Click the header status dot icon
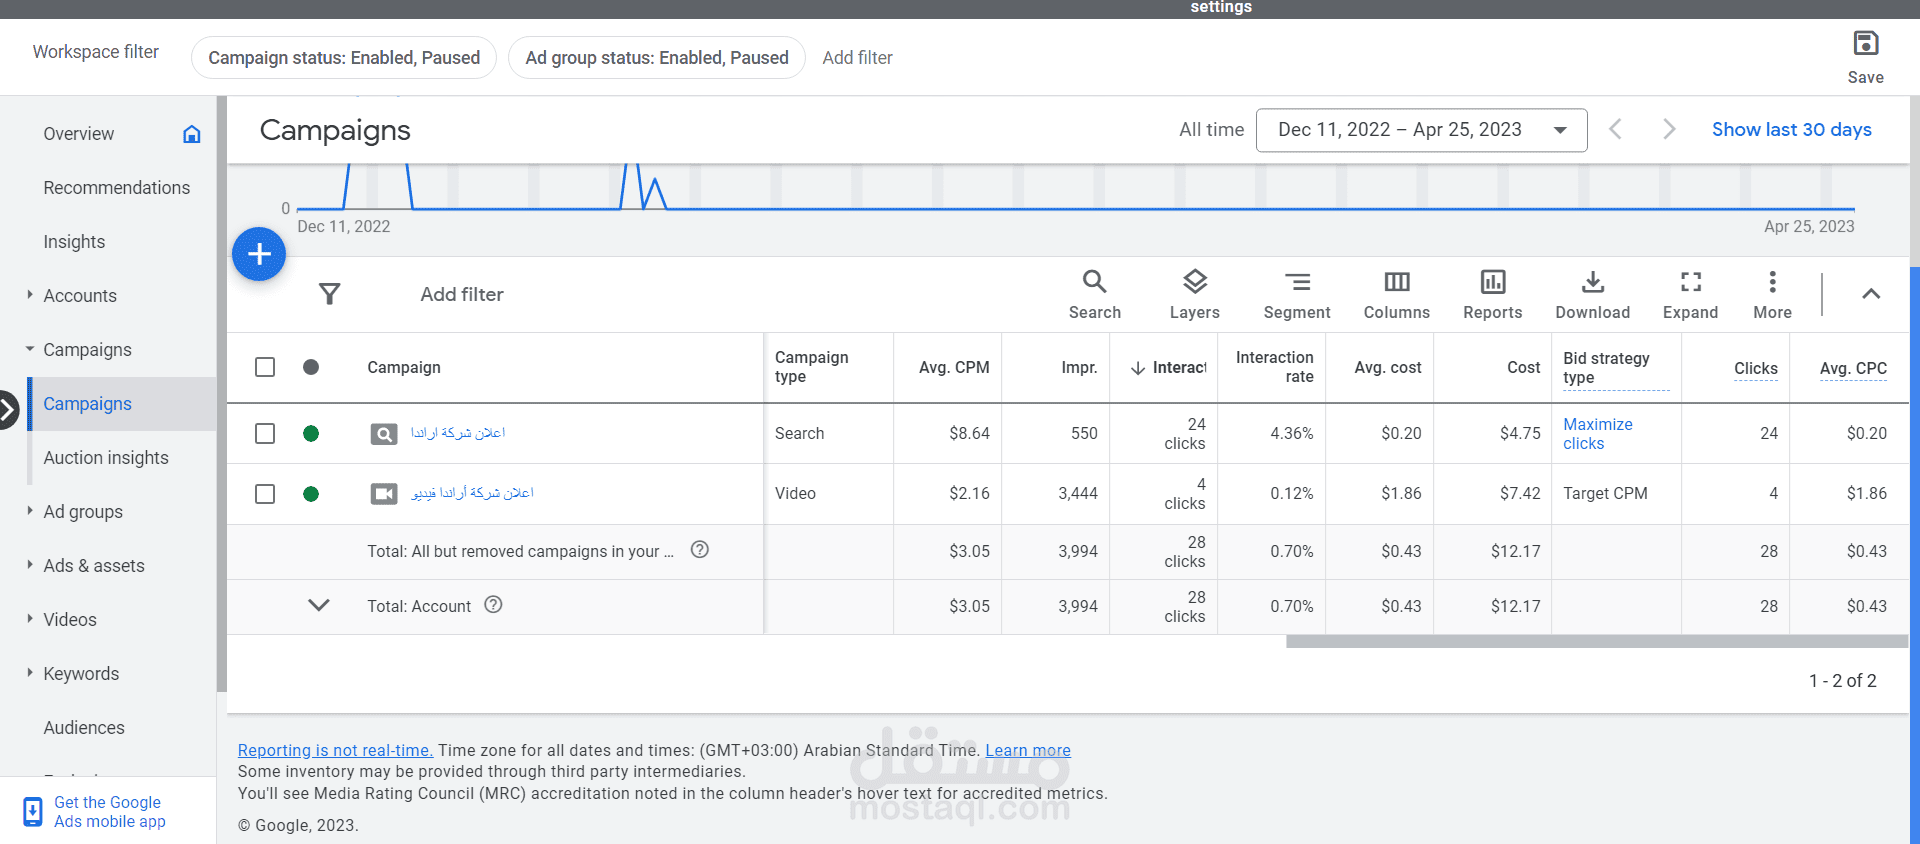The width and height of the screenshot is (1920, 844). 311,367
